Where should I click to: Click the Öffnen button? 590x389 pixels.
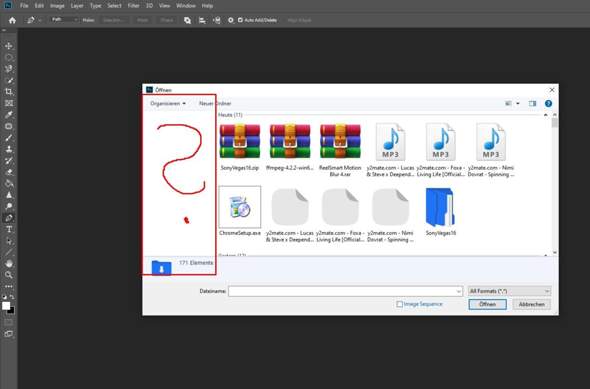click(488, 304)
